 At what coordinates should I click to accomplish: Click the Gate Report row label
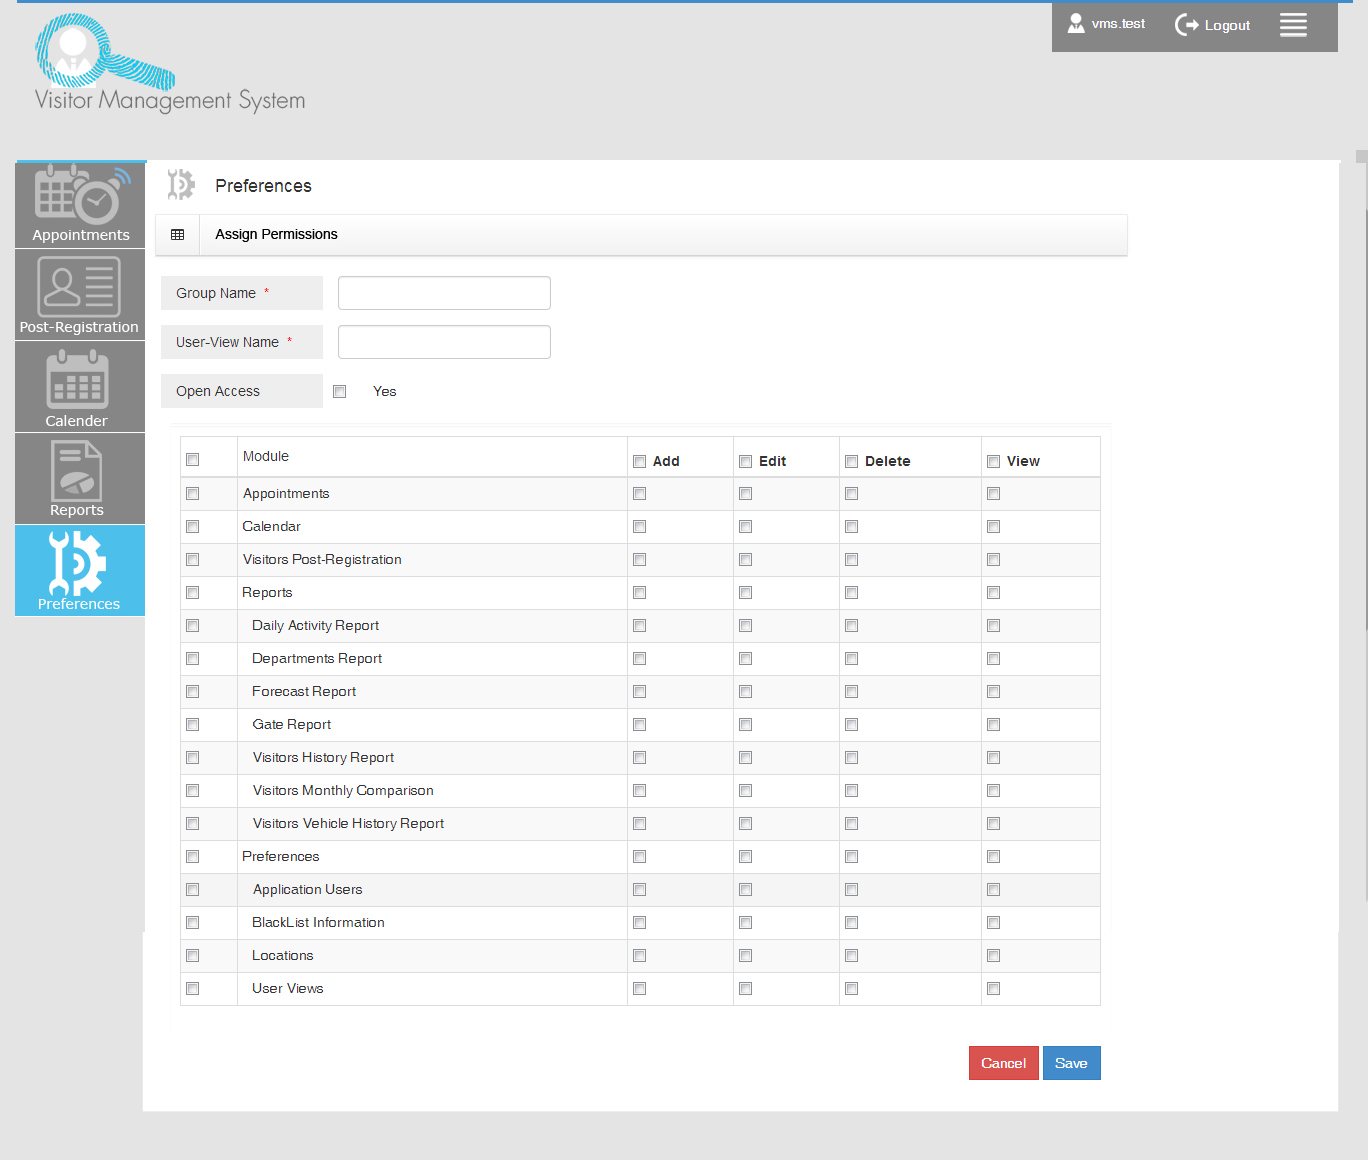click(x=292, y=725)
